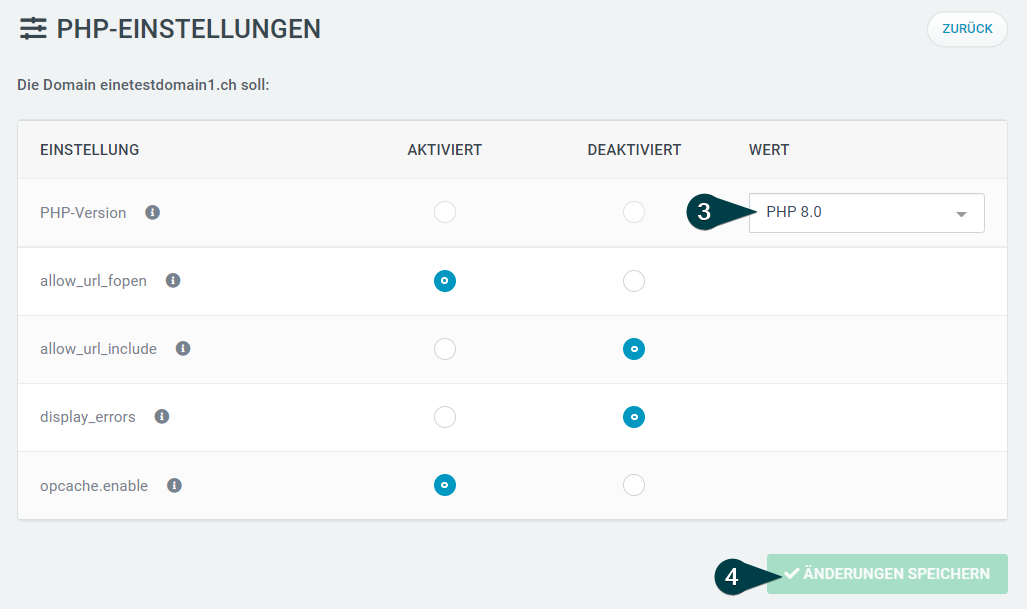
Task: Disable allow_url_fopen via Deaktiviert radio
Action: tap(633, 281)
